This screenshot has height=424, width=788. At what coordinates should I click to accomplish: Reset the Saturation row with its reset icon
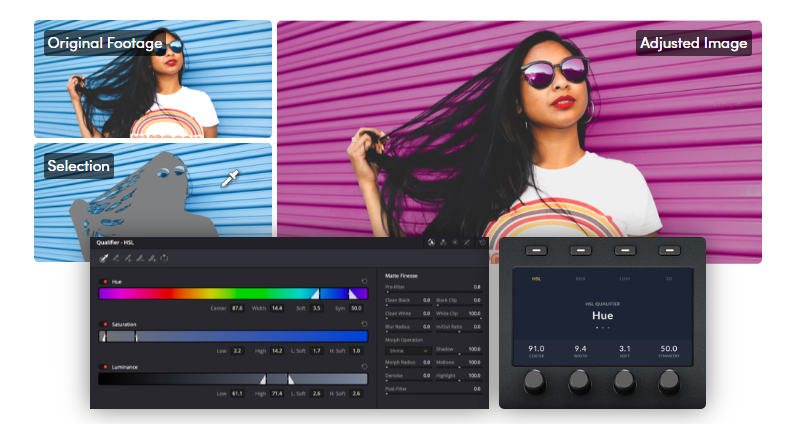364,324
